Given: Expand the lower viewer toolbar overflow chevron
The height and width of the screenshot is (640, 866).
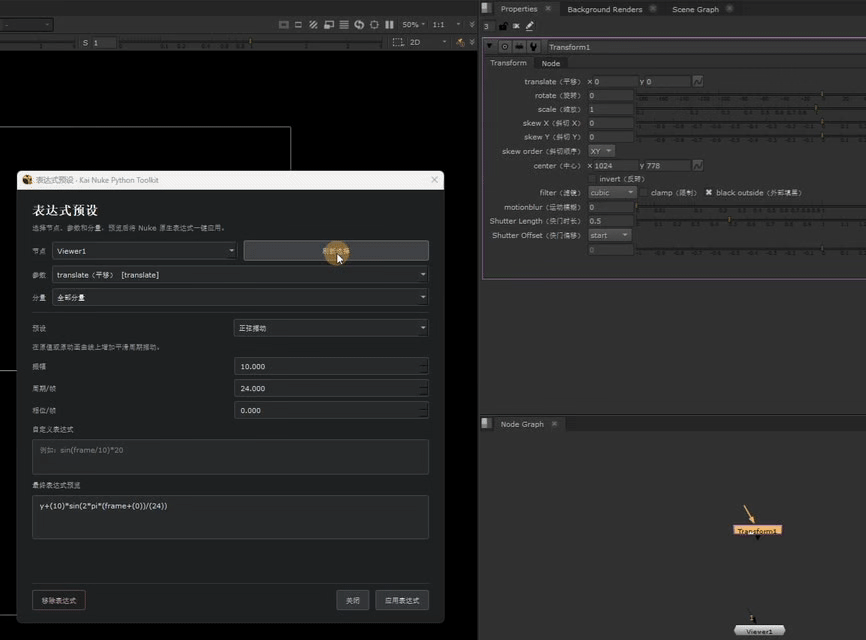Looking at the screenshot, I should pyautogui.click(x=472, y=42).
